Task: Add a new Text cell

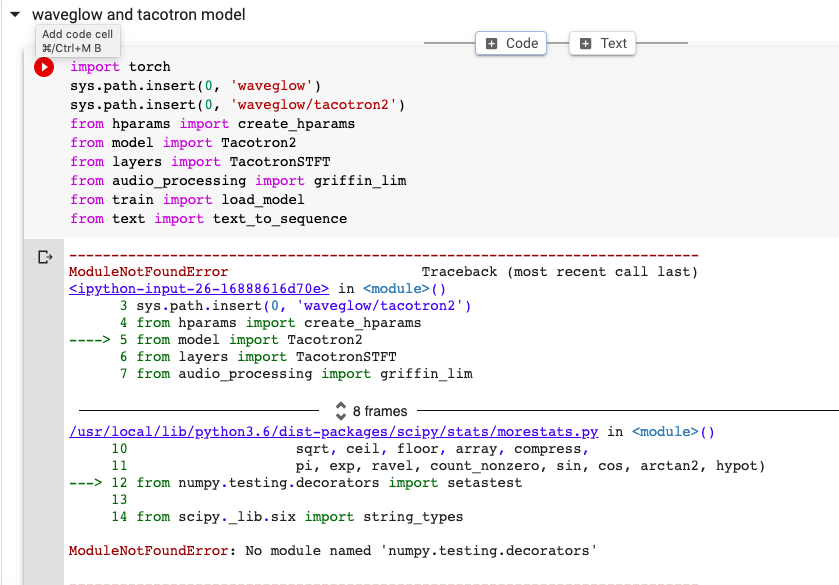Action: point(601,43)
